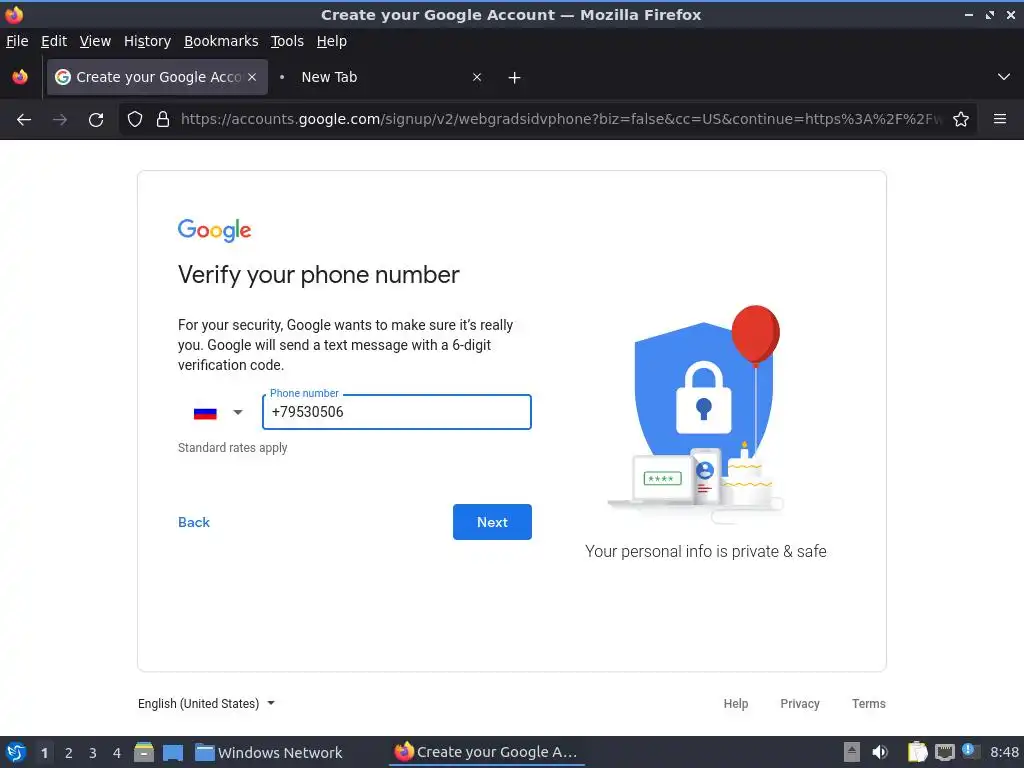1024x768 pixels.
Task: Click the Russian flag icon
Action: click(205, 413)
